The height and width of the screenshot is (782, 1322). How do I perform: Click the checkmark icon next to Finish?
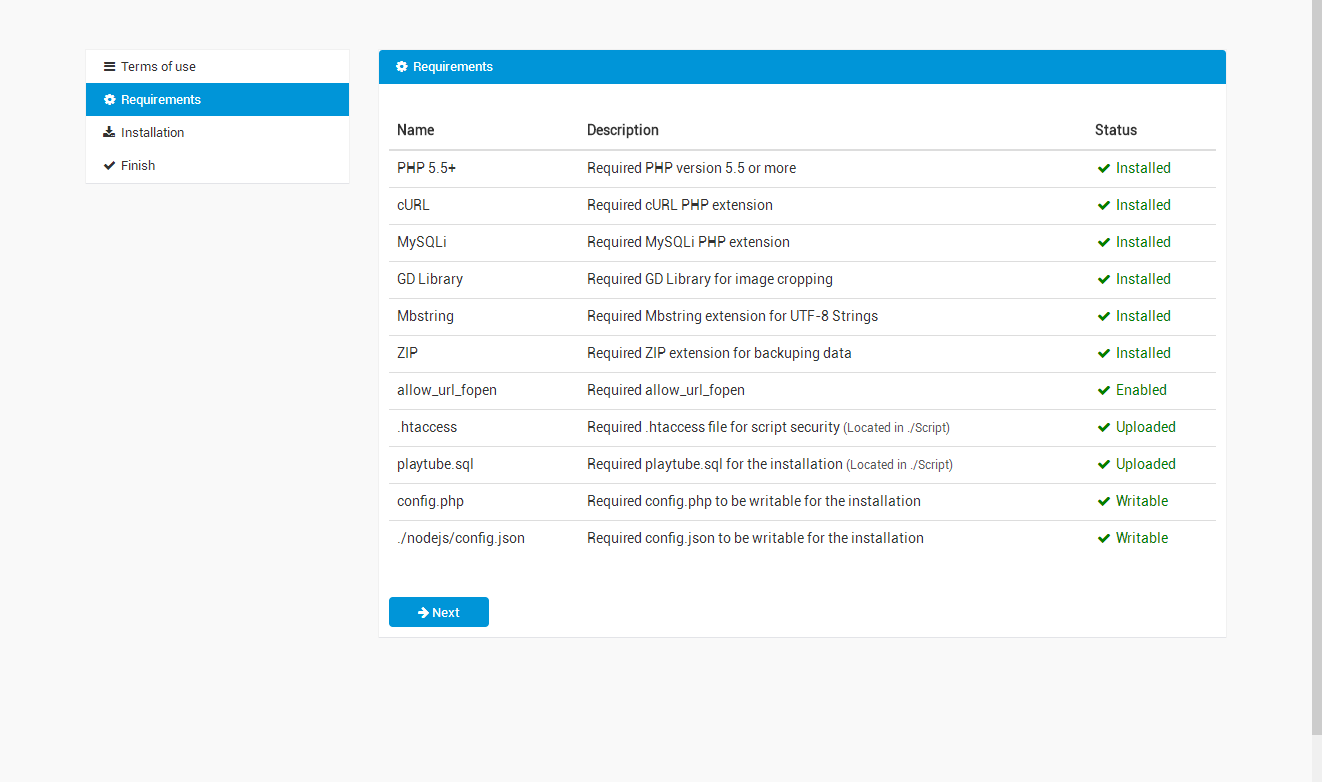[110, 166]
